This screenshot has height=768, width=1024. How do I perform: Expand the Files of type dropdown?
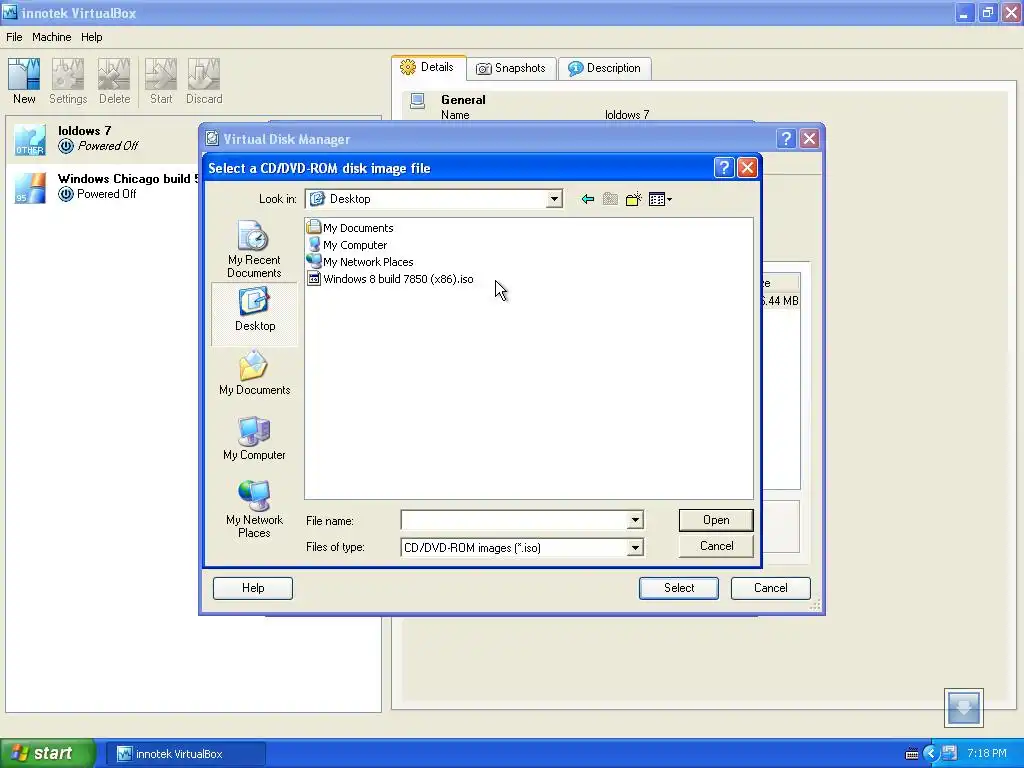[635, 548]
